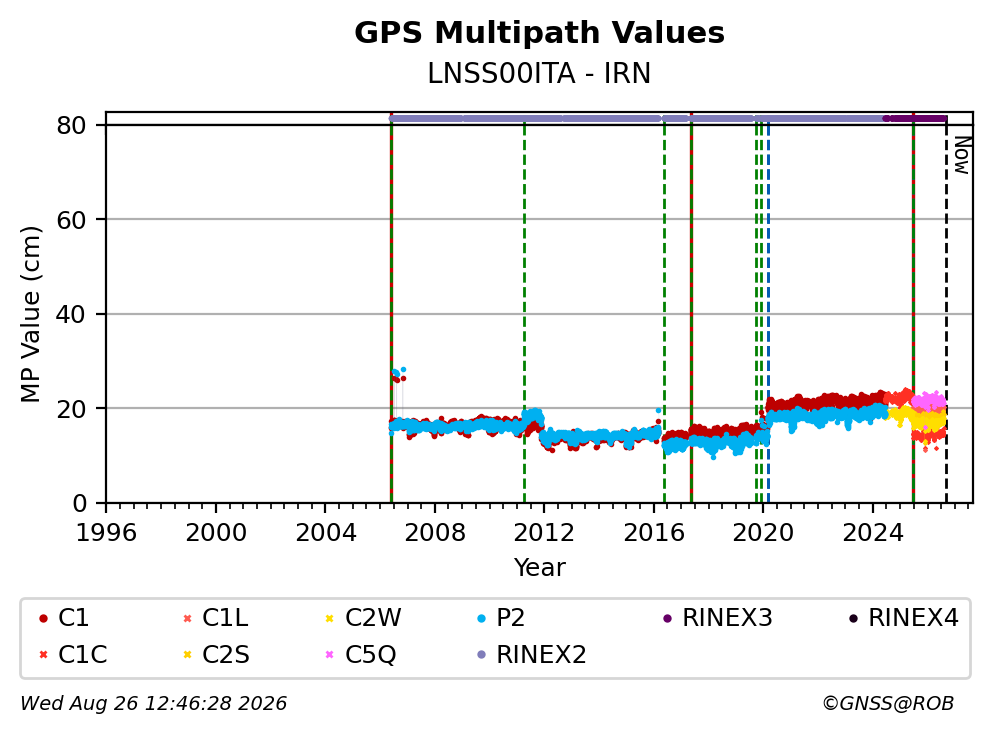Click the P2 legend entry
Image resolution: width=992 pixels, height=734 pixels.
(501, 618)
